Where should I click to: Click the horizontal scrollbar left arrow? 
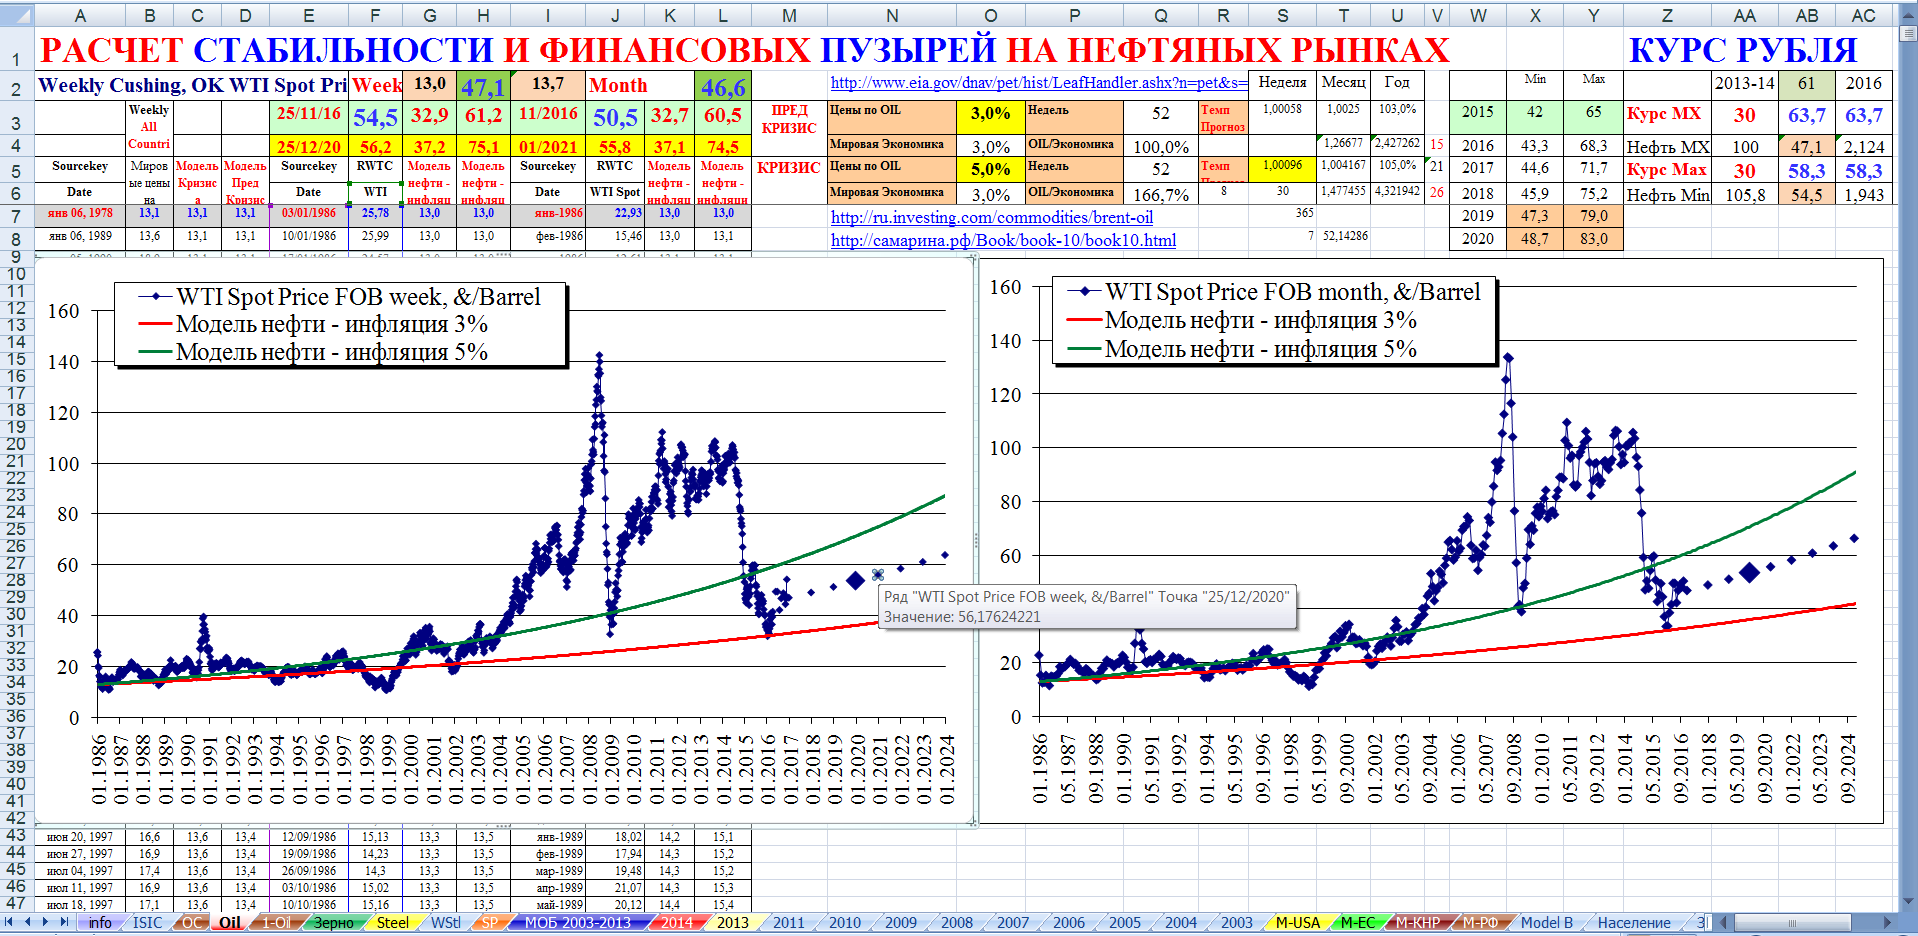[1724, 922]
